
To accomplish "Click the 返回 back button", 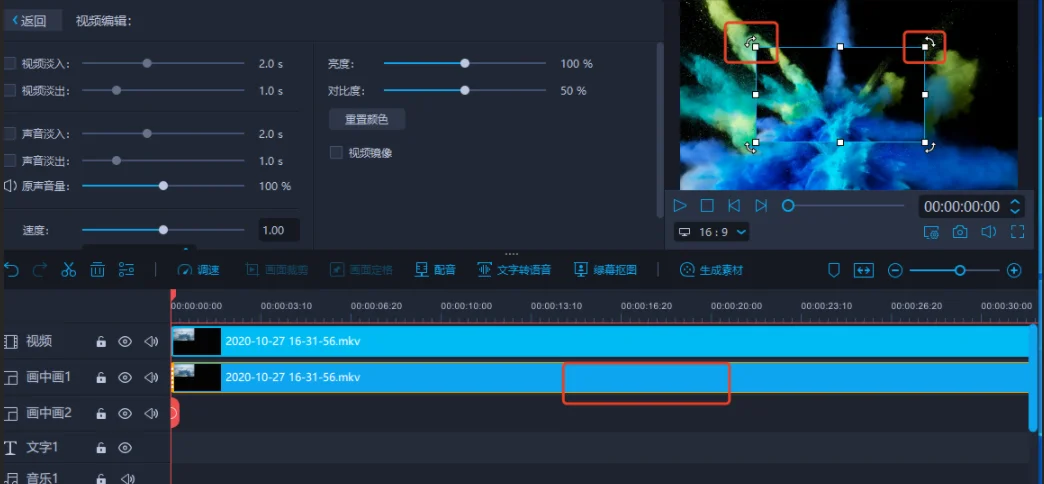I will pos(31,21).
